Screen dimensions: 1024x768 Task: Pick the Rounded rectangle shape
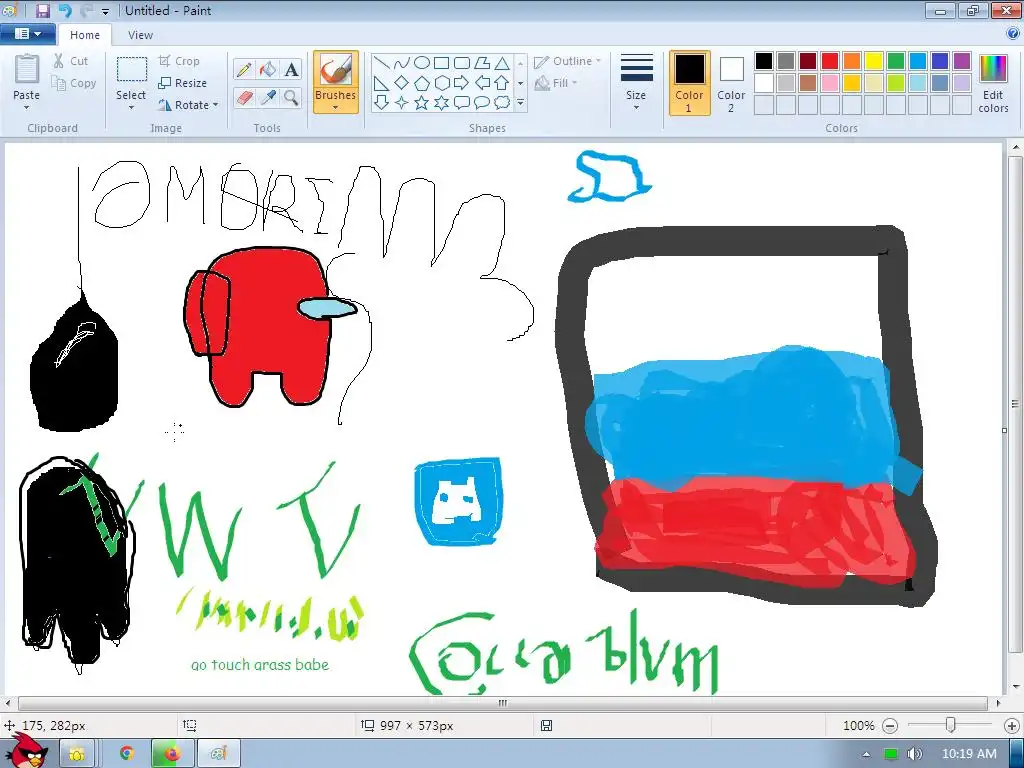click(x=462, y=63)
